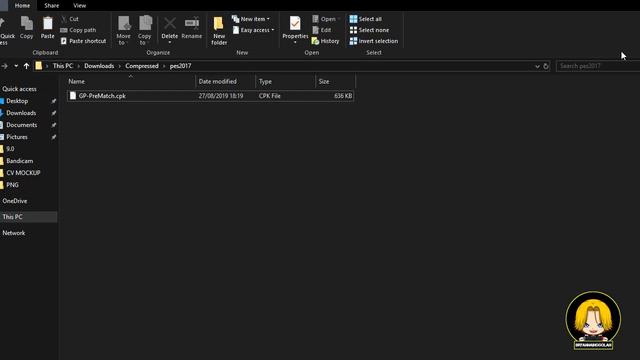Open the Easy access dropdown

(253, 30)
